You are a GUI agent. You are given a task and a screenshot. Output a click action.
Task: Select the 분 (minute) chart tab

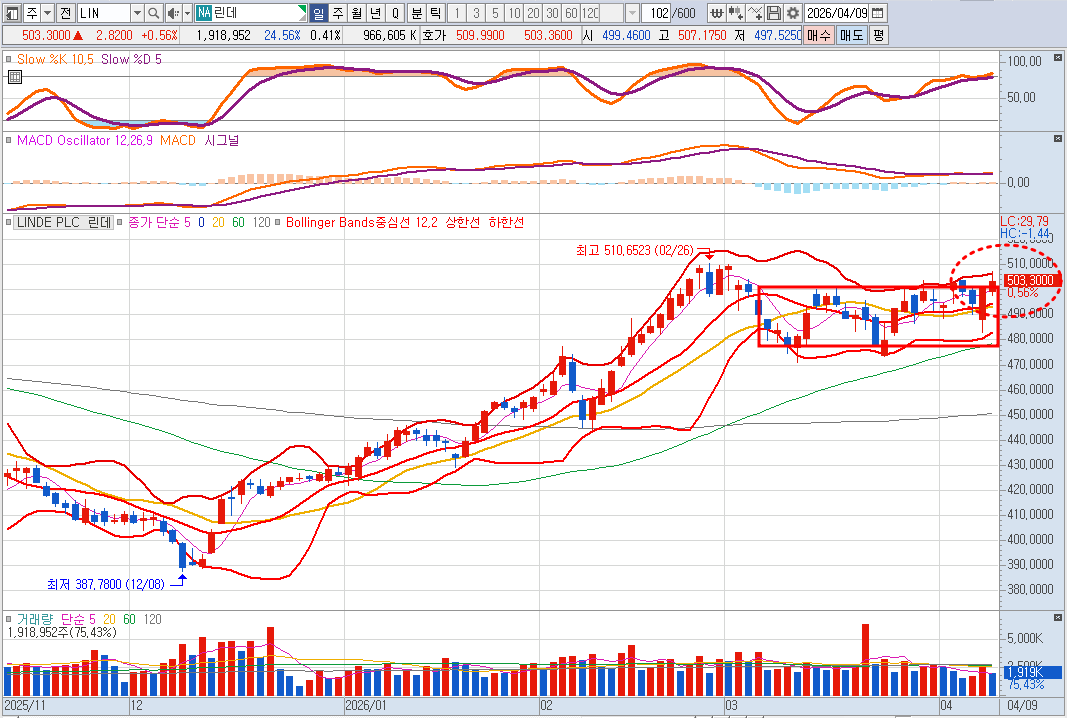[416, 13]
